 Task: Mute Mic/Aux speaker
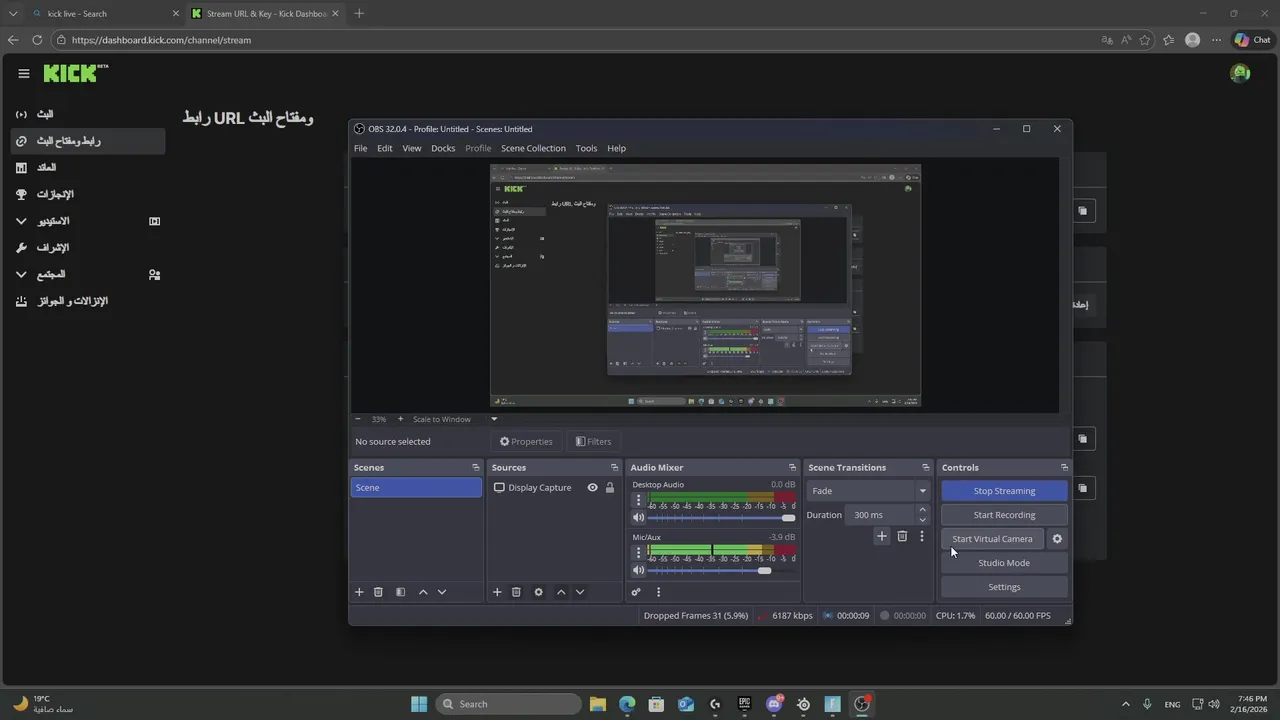pyautogui.click(x=639, y=571)
